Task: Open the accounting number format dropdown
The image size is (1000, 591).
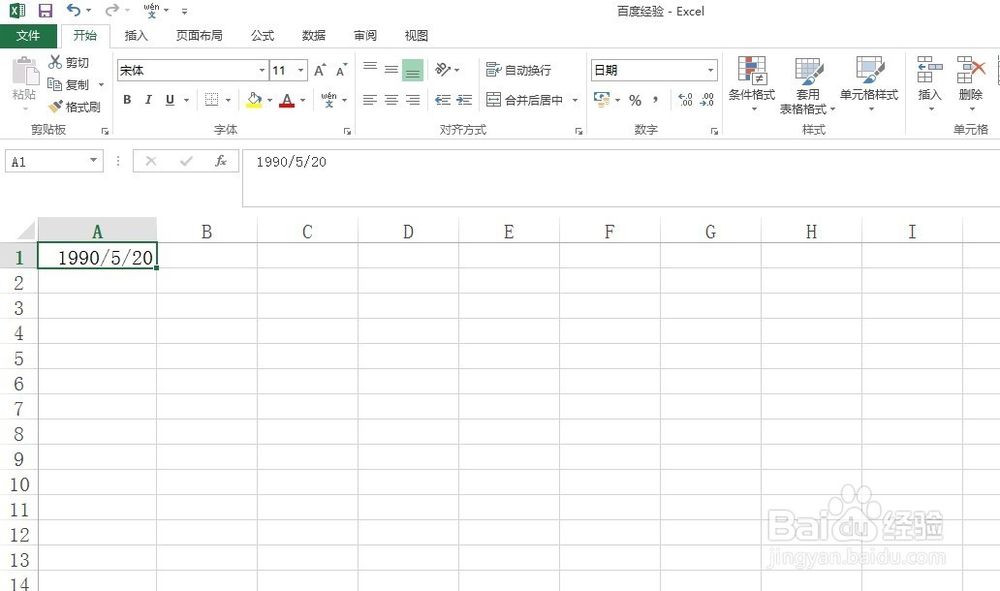Action: [x=617, y=100]
